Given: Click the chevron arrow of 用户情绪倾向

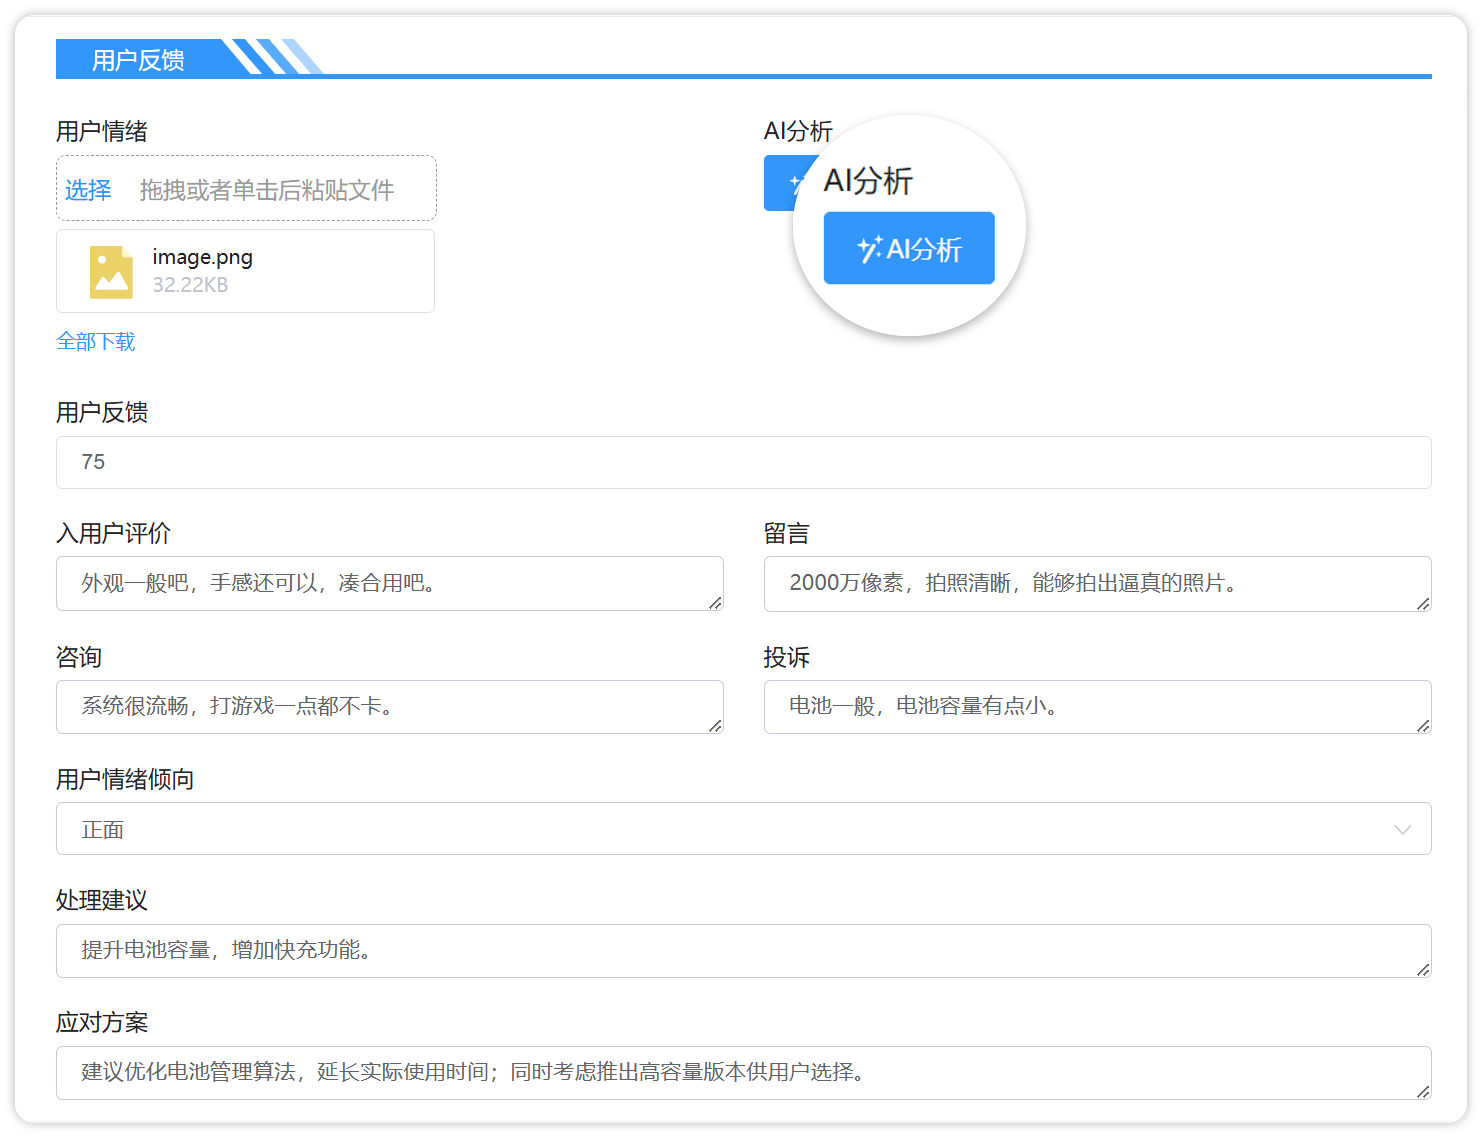Looking at the screenshot, I should tap(1402, 830).
